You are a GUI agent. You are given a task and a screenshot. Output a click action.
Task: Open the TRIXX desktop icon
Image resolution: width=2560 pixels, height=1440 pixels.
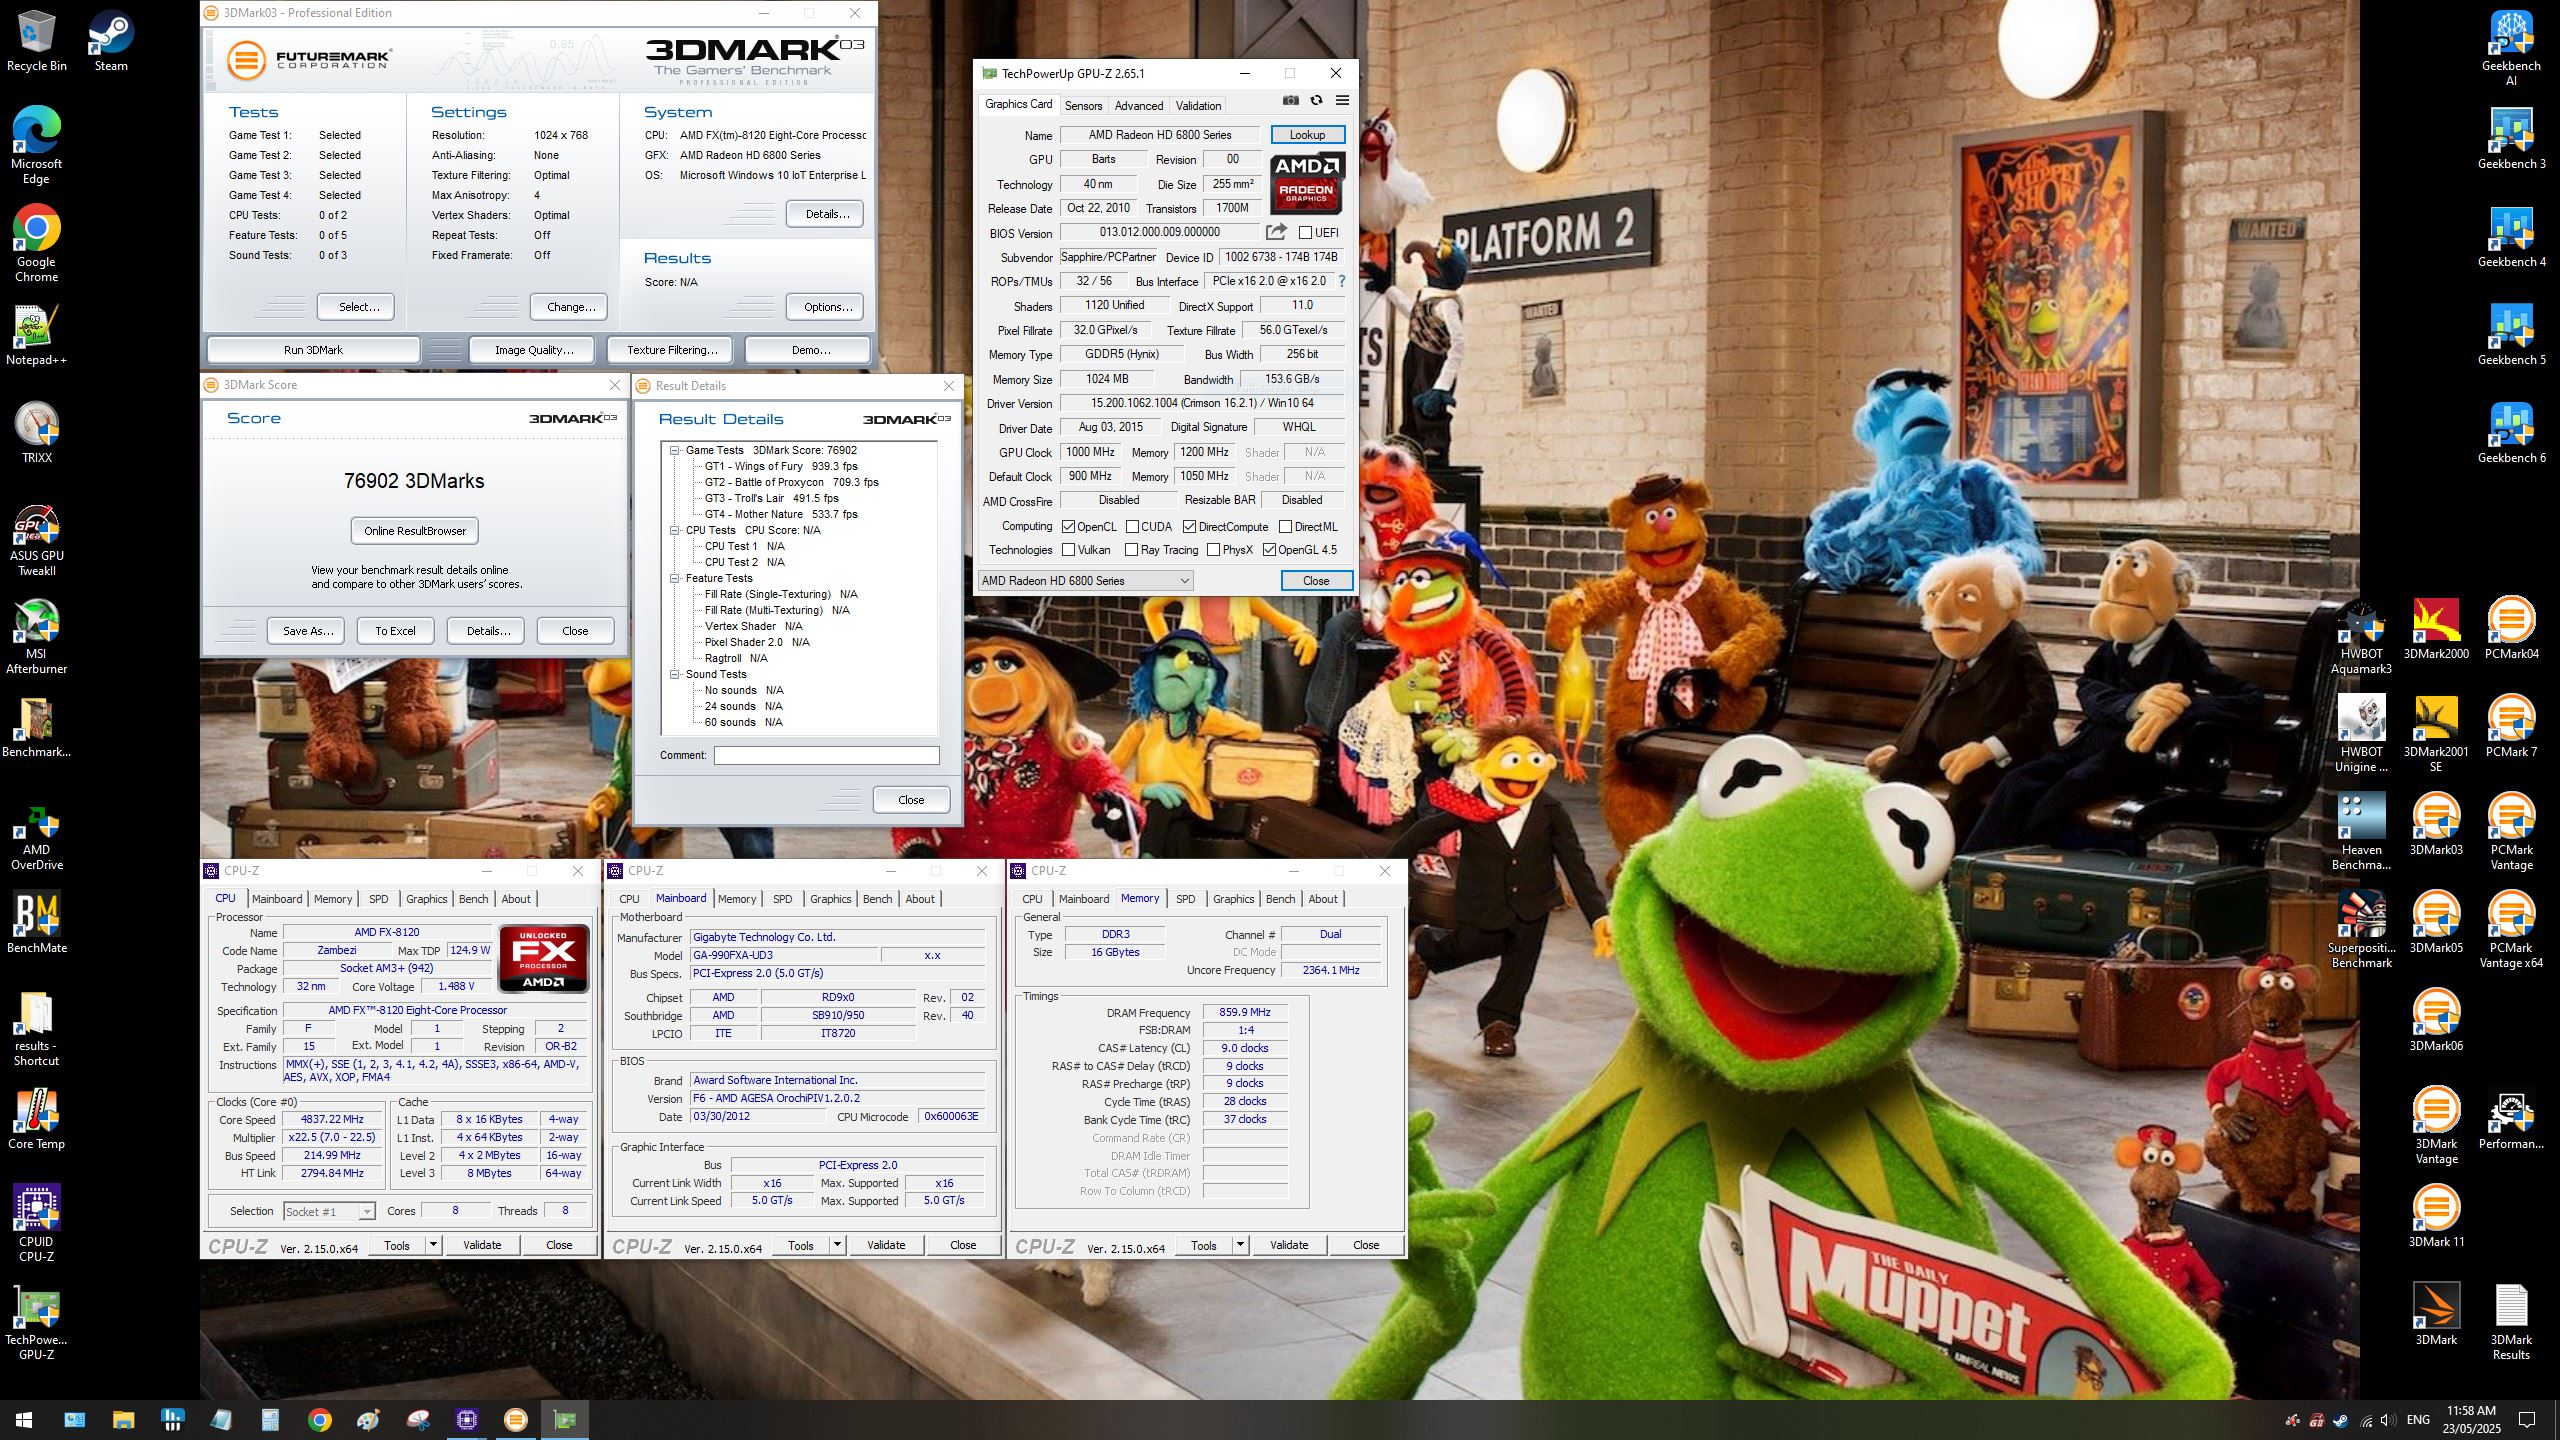click(x=37, y=433)
